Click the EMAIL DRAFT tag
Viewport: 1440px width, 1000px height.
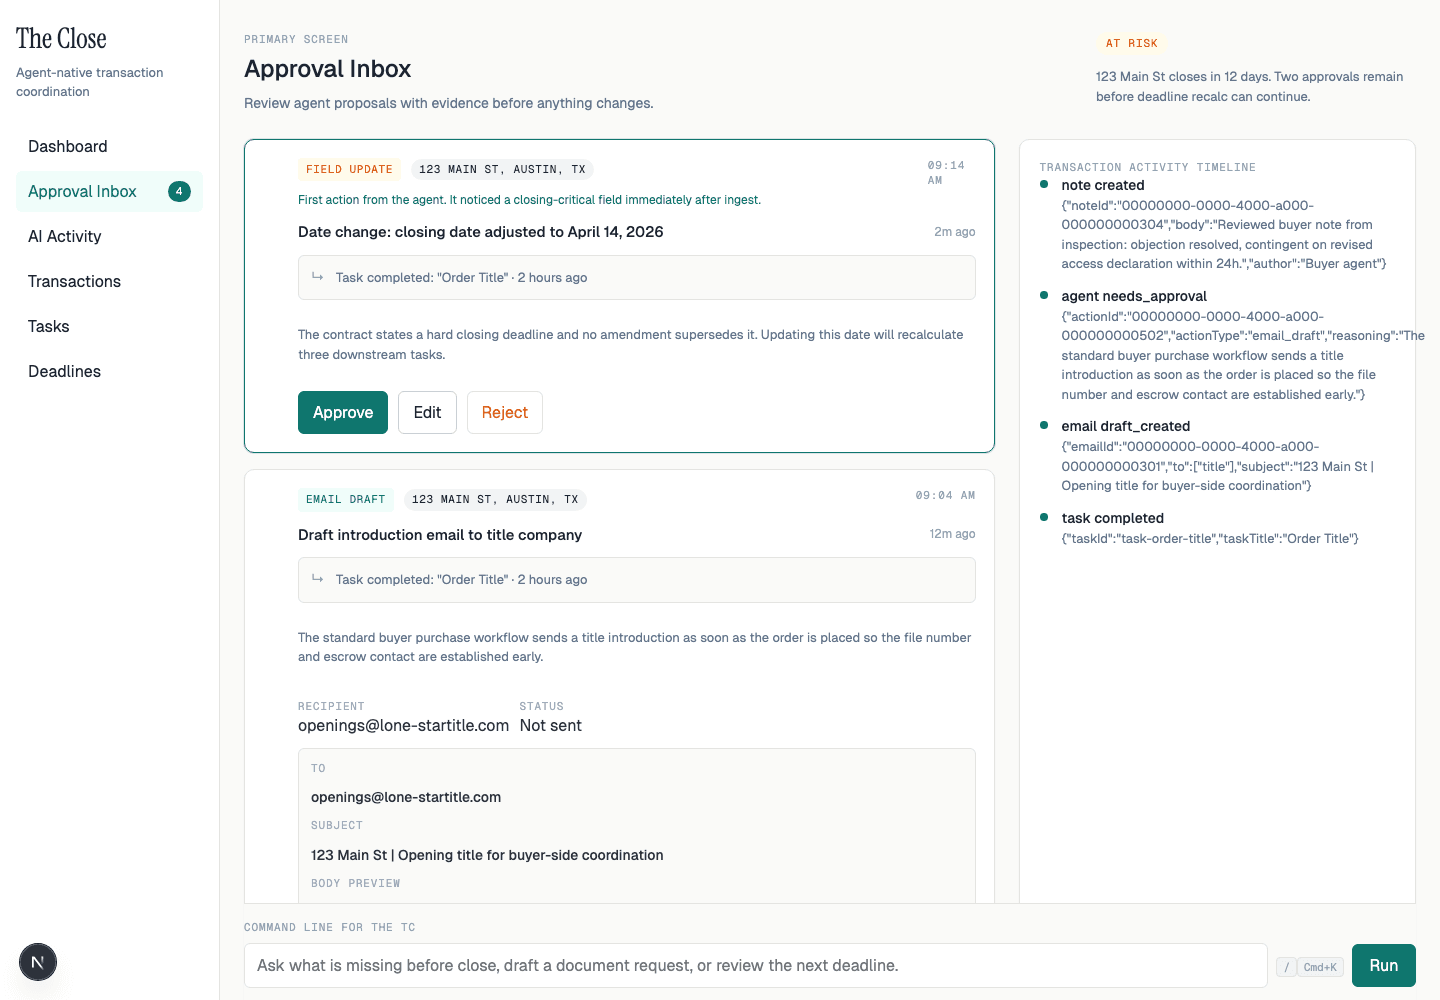coord(345,499)
